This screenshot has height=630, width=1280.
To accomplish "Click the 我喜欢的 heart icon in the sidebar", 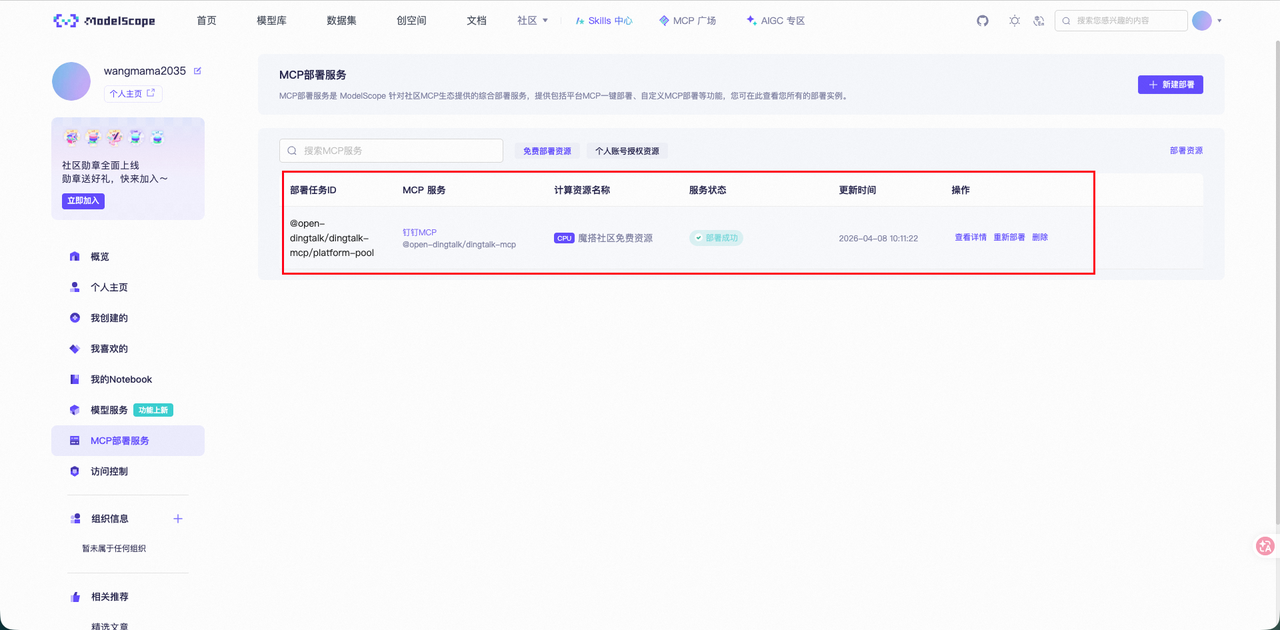I will coord(74,349).
